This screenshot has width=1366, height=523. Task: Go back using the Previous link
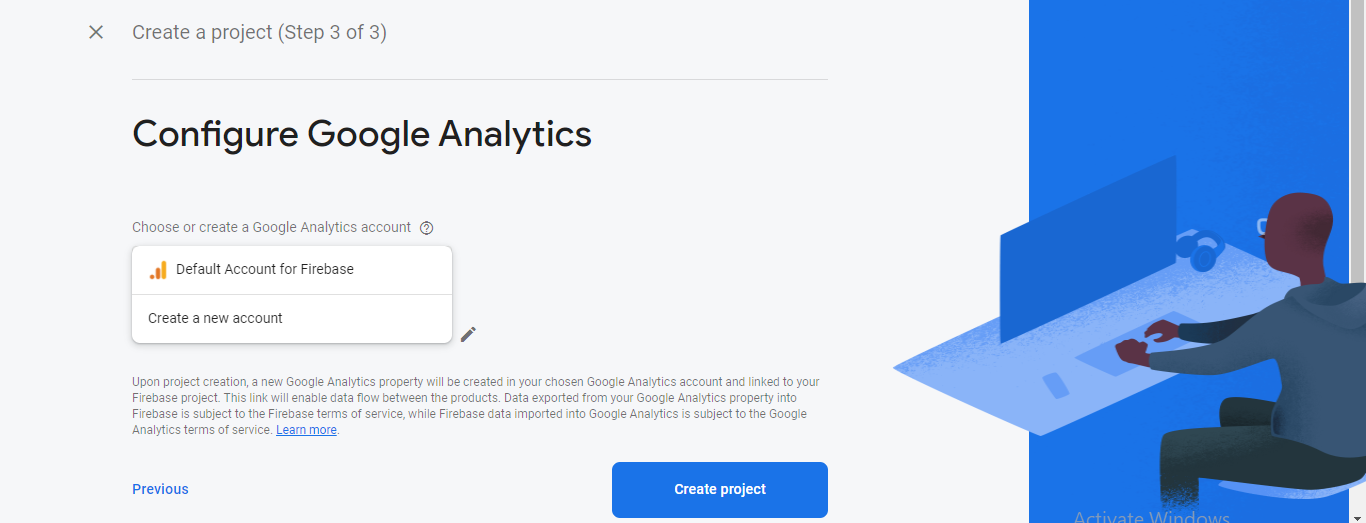(160, 489)
